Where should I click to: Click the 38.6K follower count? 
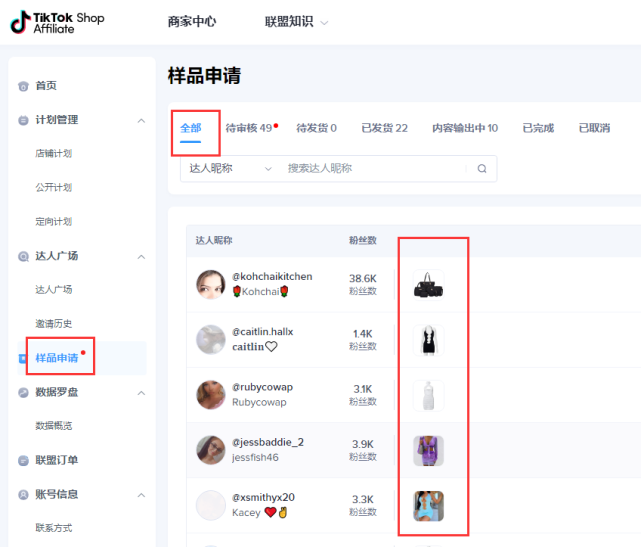[363, 279]
